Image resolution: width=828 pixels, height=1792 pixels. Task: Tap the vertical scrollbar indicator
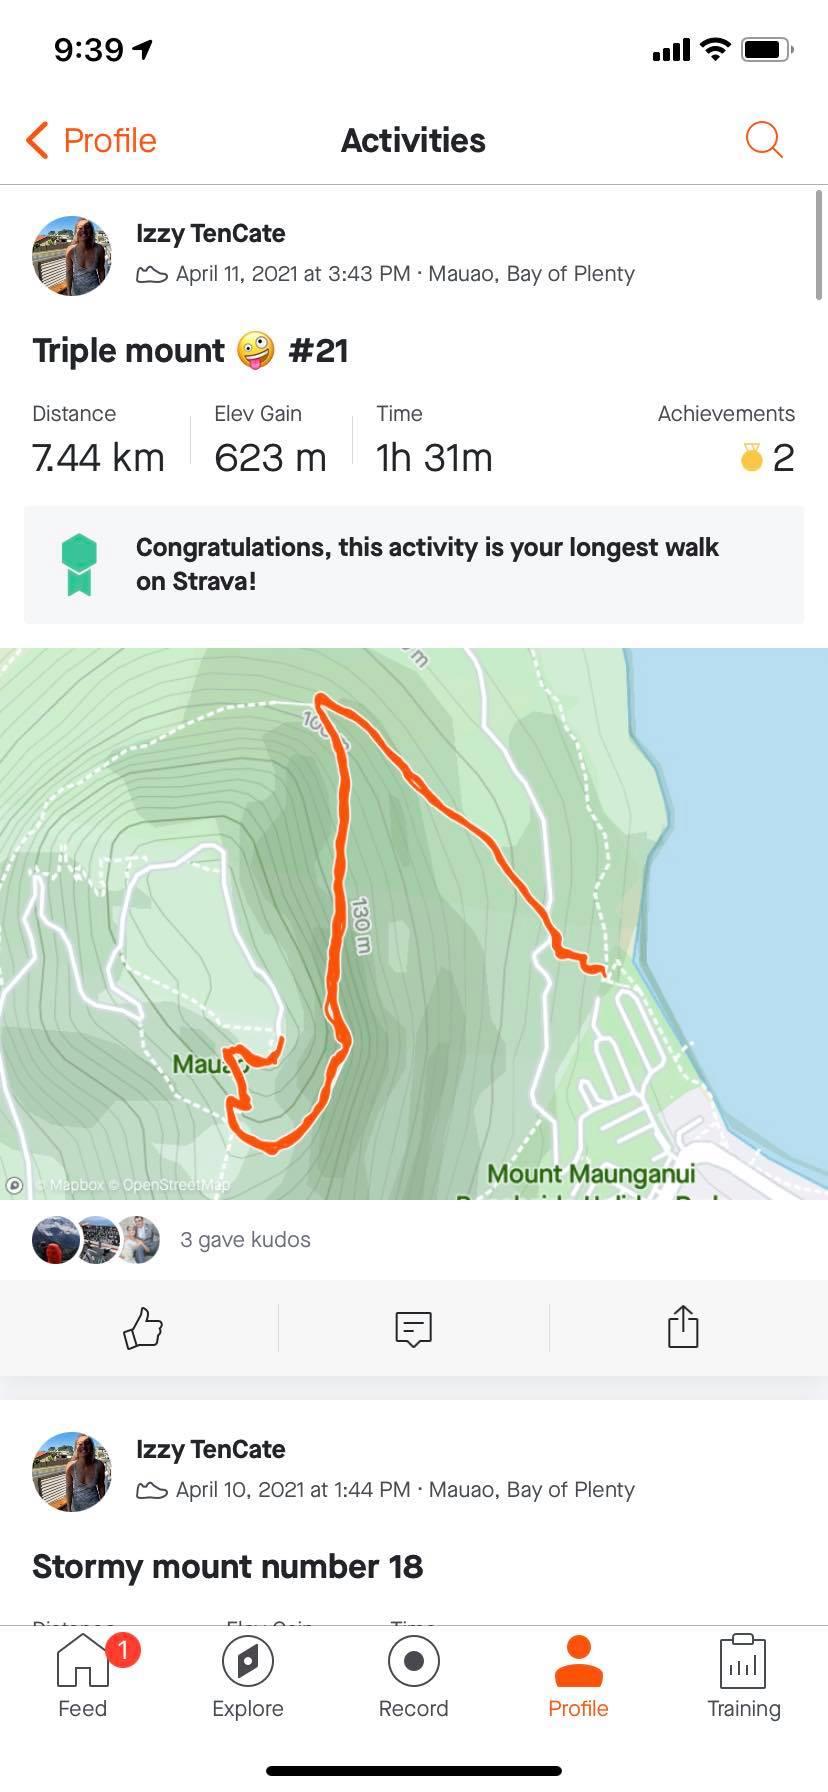coord(819,245)
